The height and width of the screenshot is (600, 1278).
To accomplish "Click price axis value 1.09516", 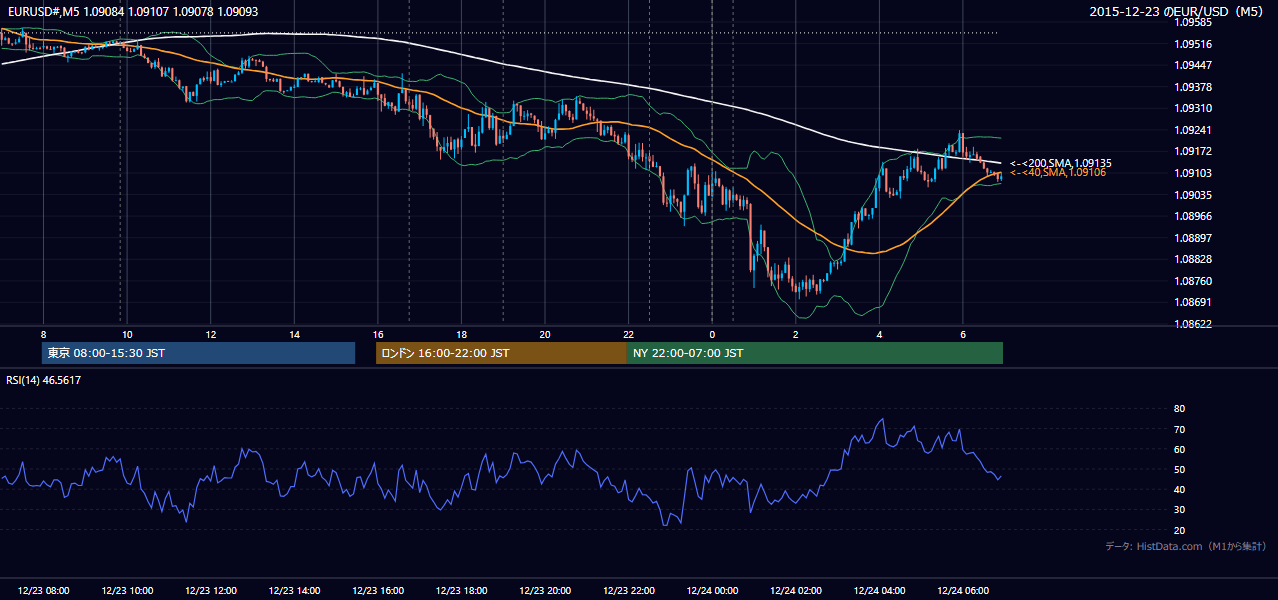I will [x=1193, y=44].
